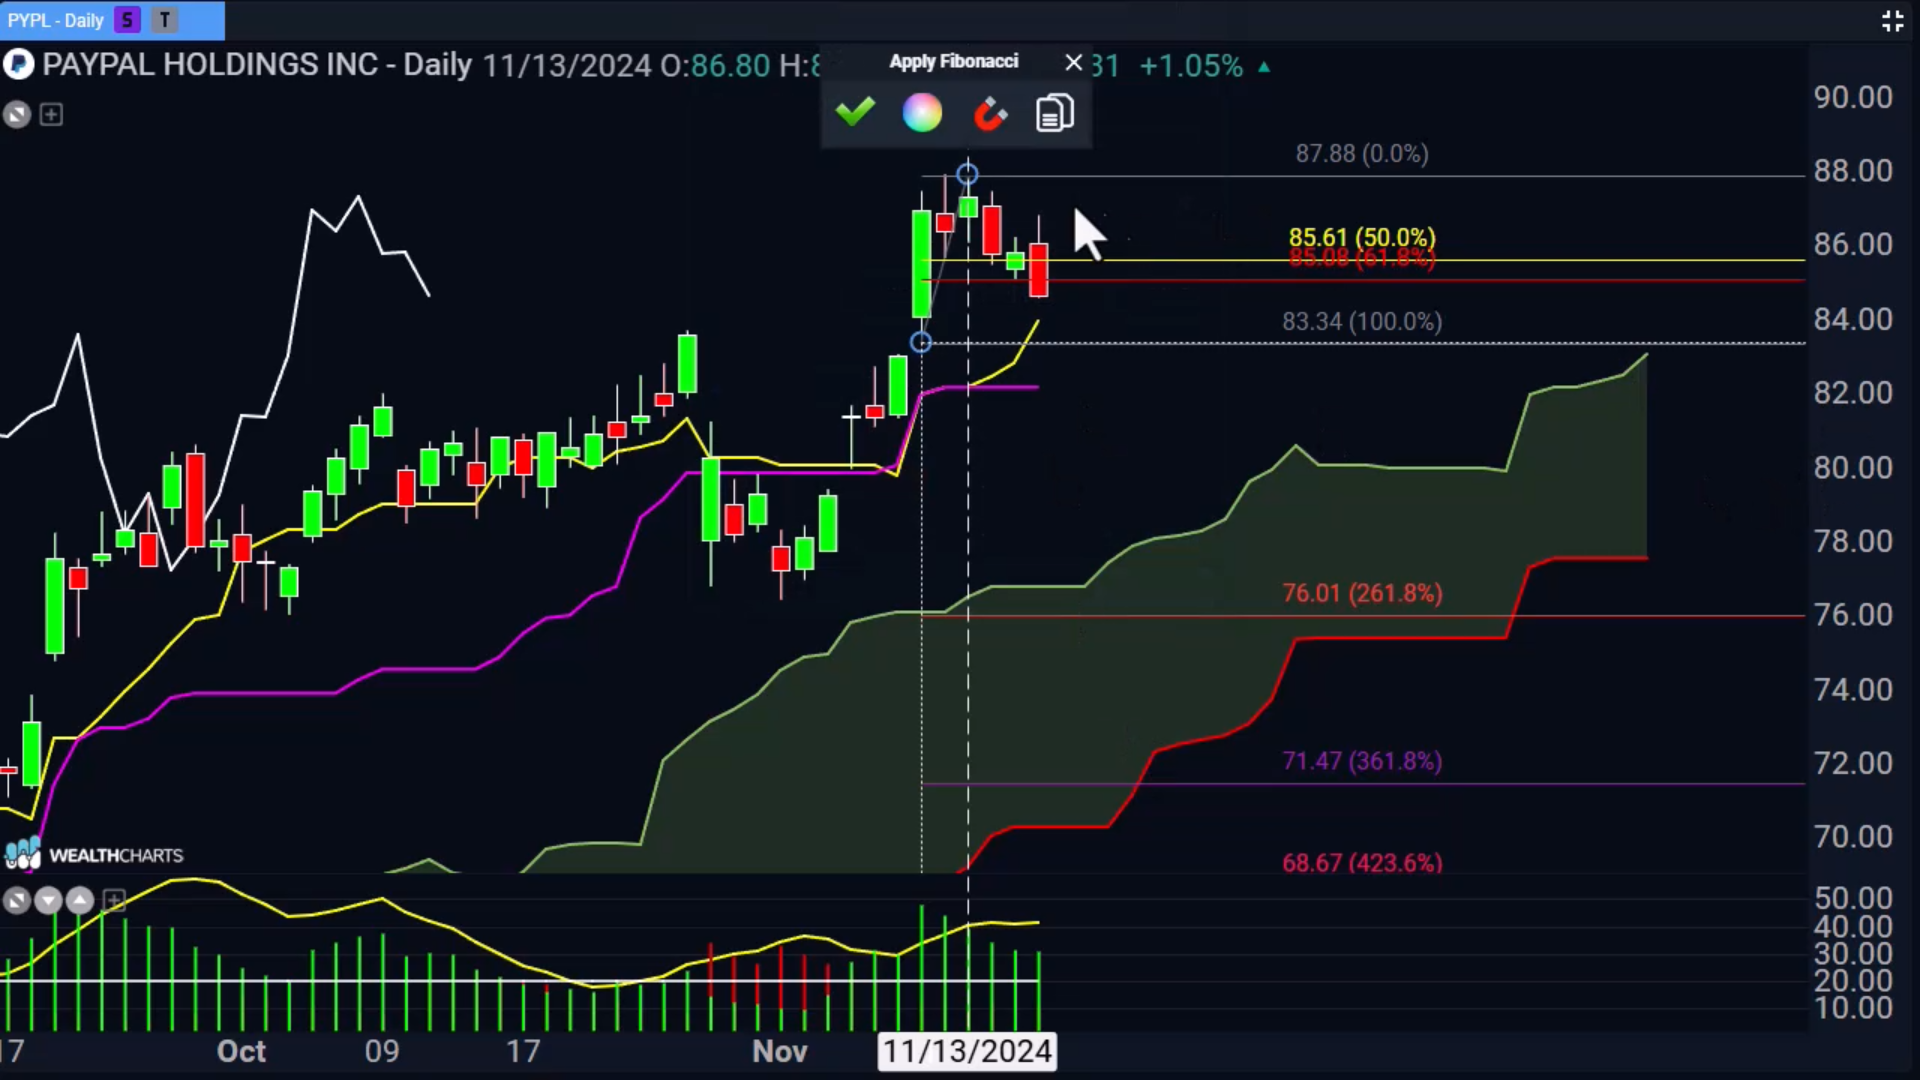Click the PAYPAL HOLDINGS INC chart title
1920x1080 pixels.
pos(210,65)
